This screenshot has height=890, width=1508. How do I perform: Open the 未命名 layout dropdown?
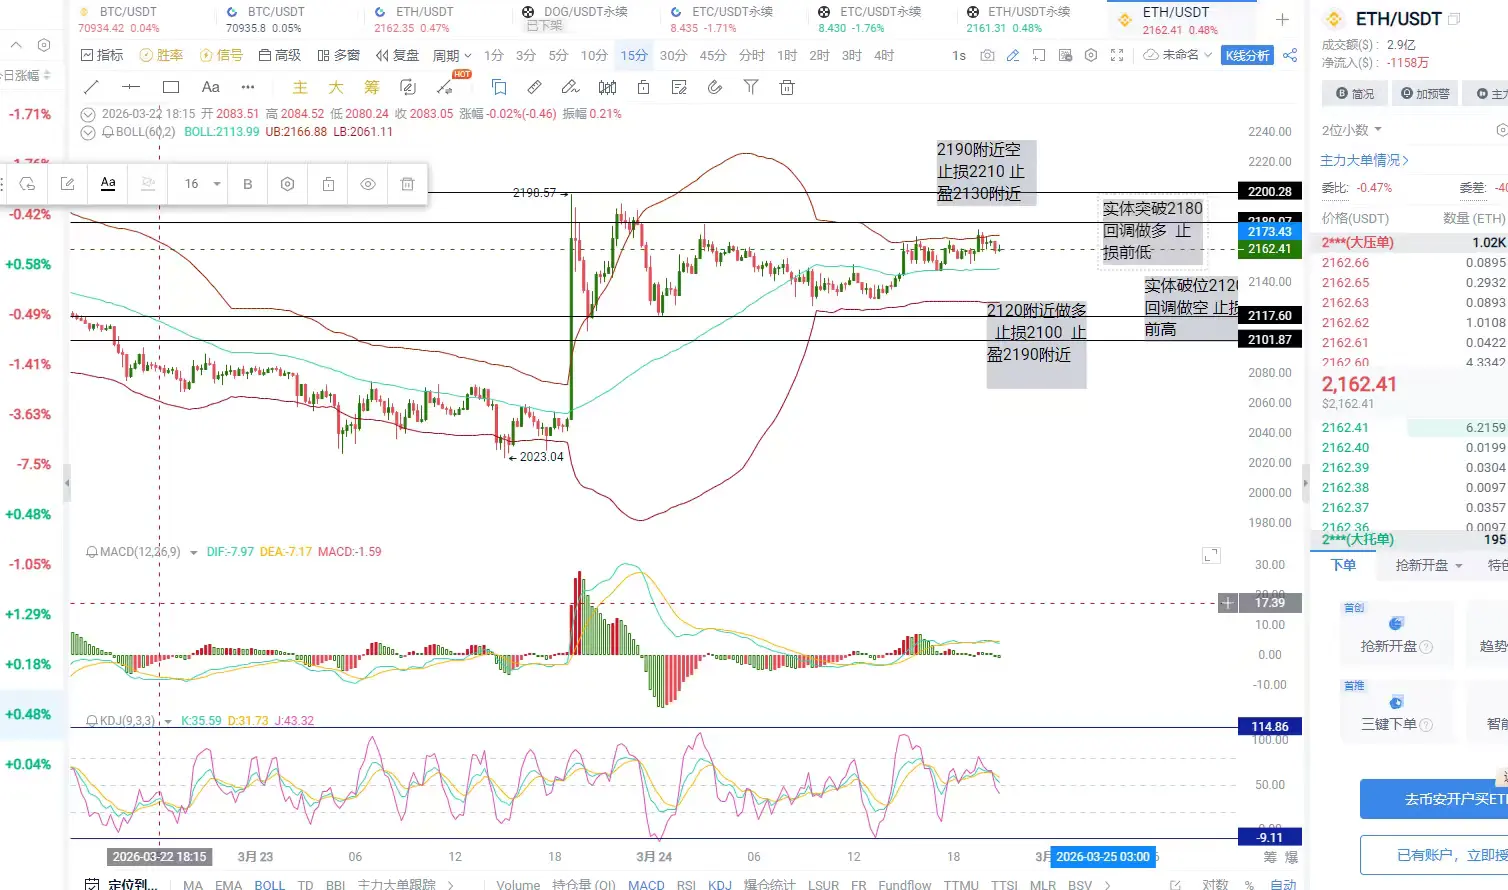pos(1179,55)
